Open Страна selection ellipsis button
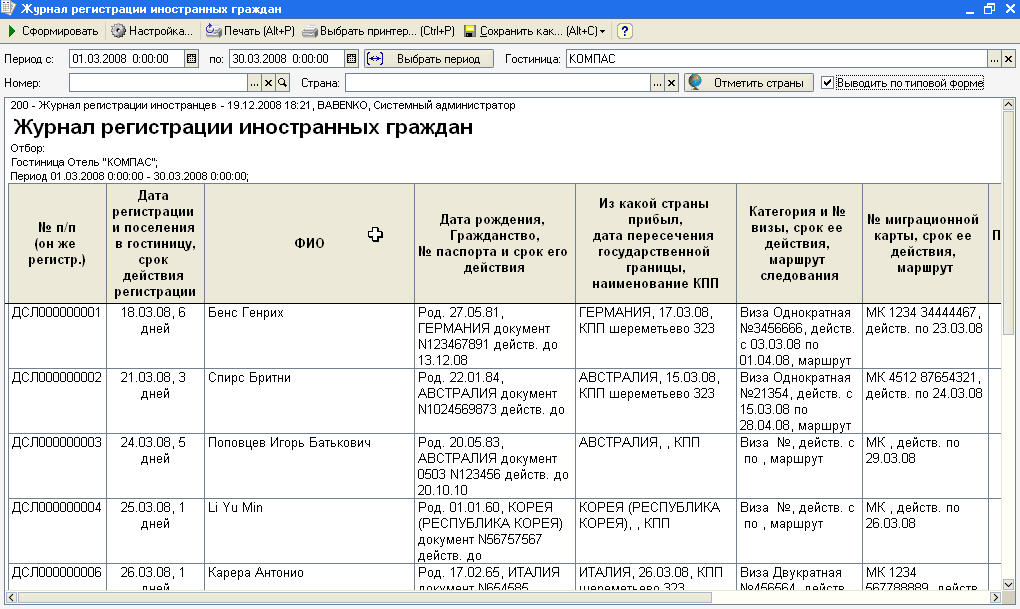 click(x=658, y=83)
